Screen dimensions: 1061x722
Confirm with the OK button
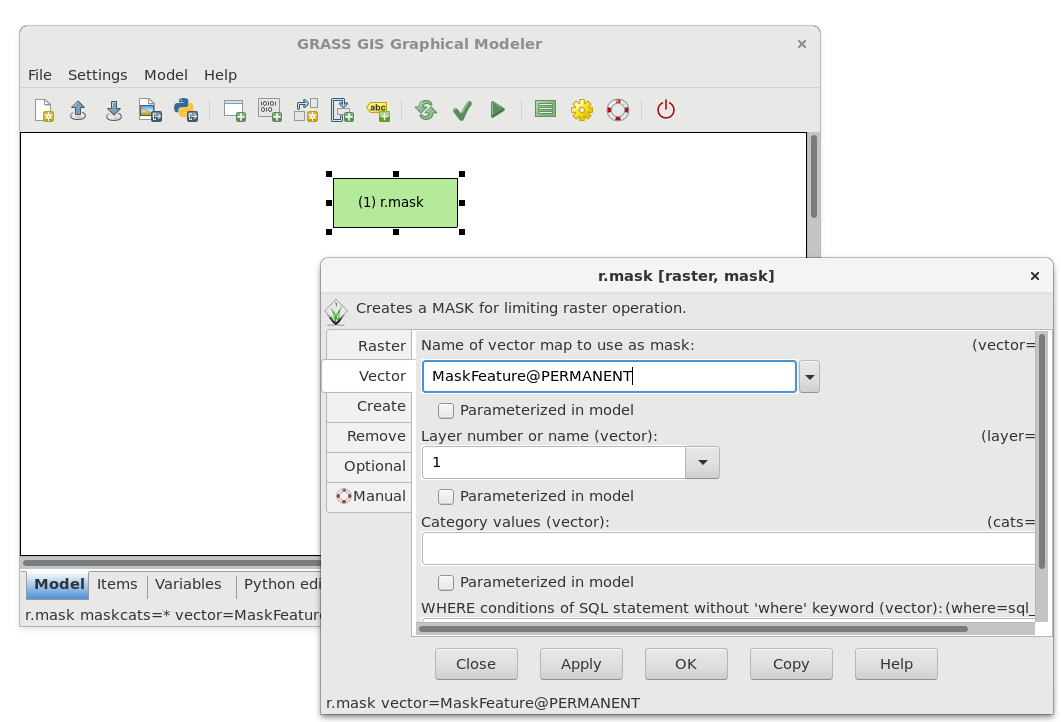click(686, 664)
